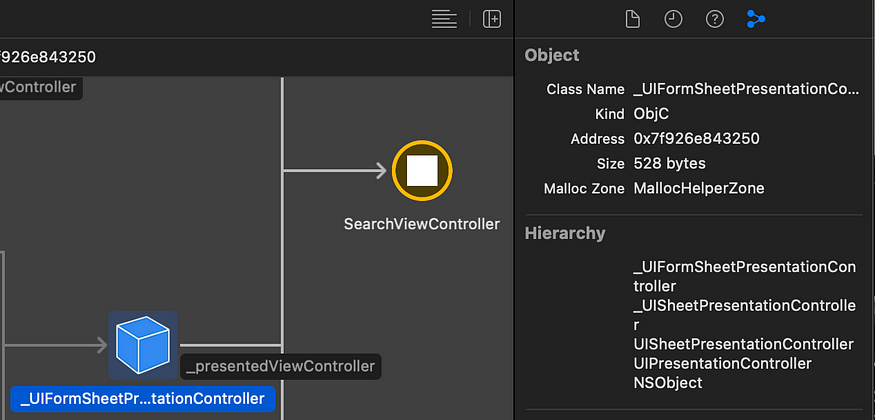Select UISheetPresentationController in Hierarchy list
Viewport: 875px width, 420px height.
pos(743,344)
